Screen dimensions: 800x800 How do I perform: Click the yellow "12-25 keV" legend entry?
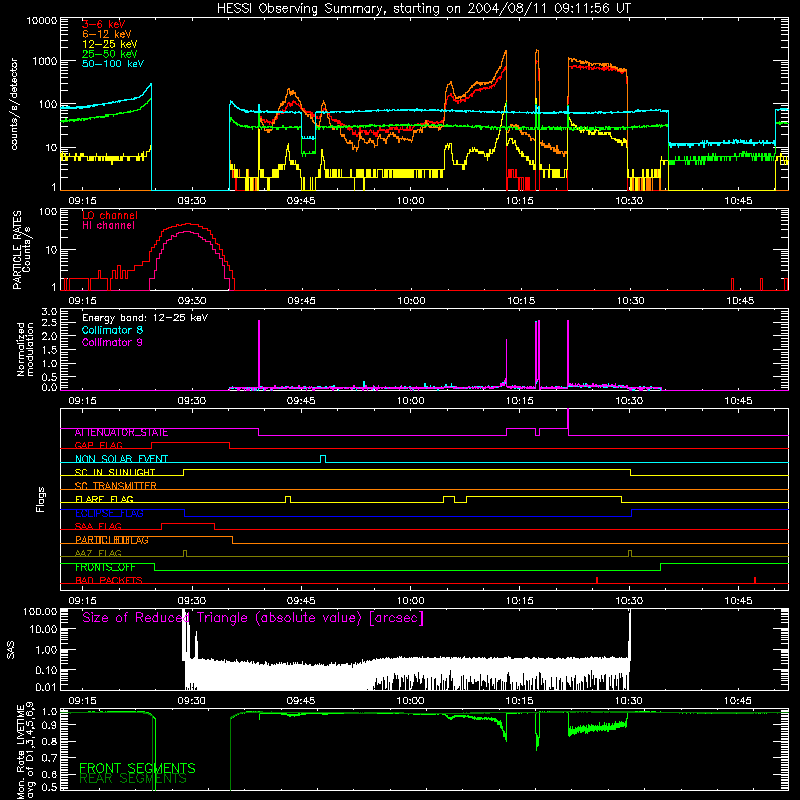click(110, 44)
